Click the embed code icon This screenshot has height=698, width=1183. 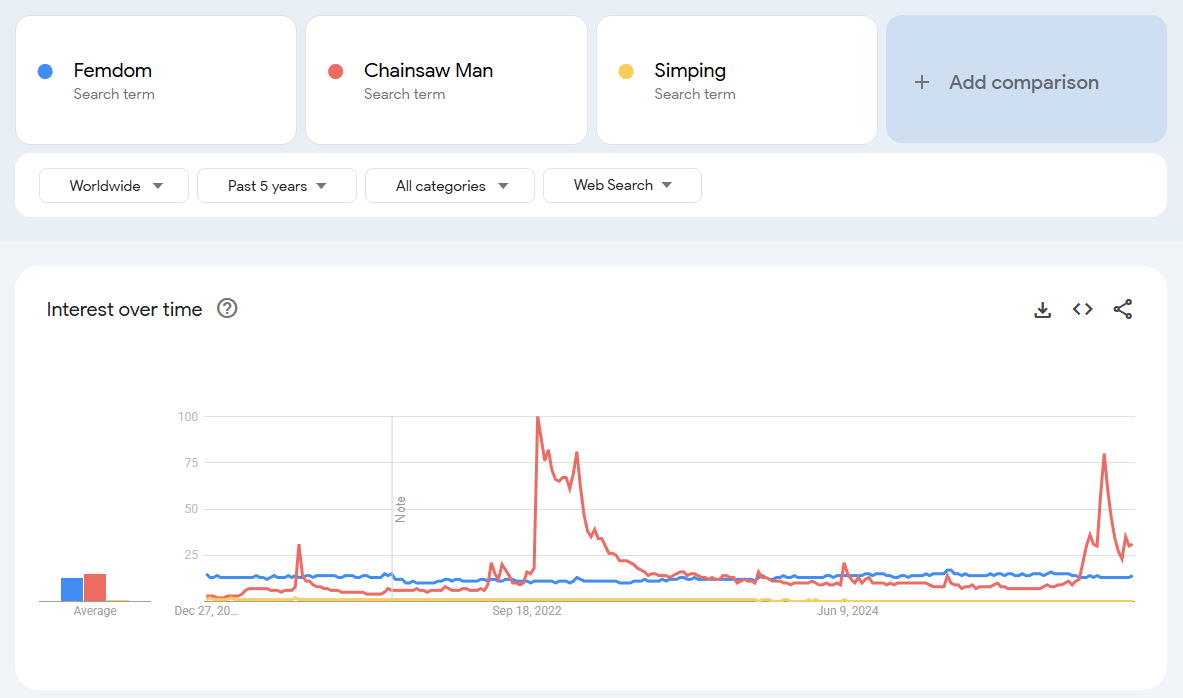click(1082, 310)
